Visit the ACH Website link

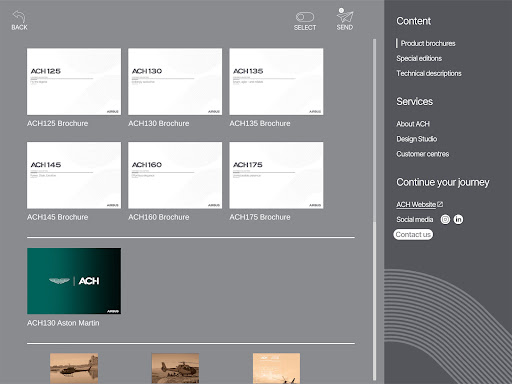(416, 204)
